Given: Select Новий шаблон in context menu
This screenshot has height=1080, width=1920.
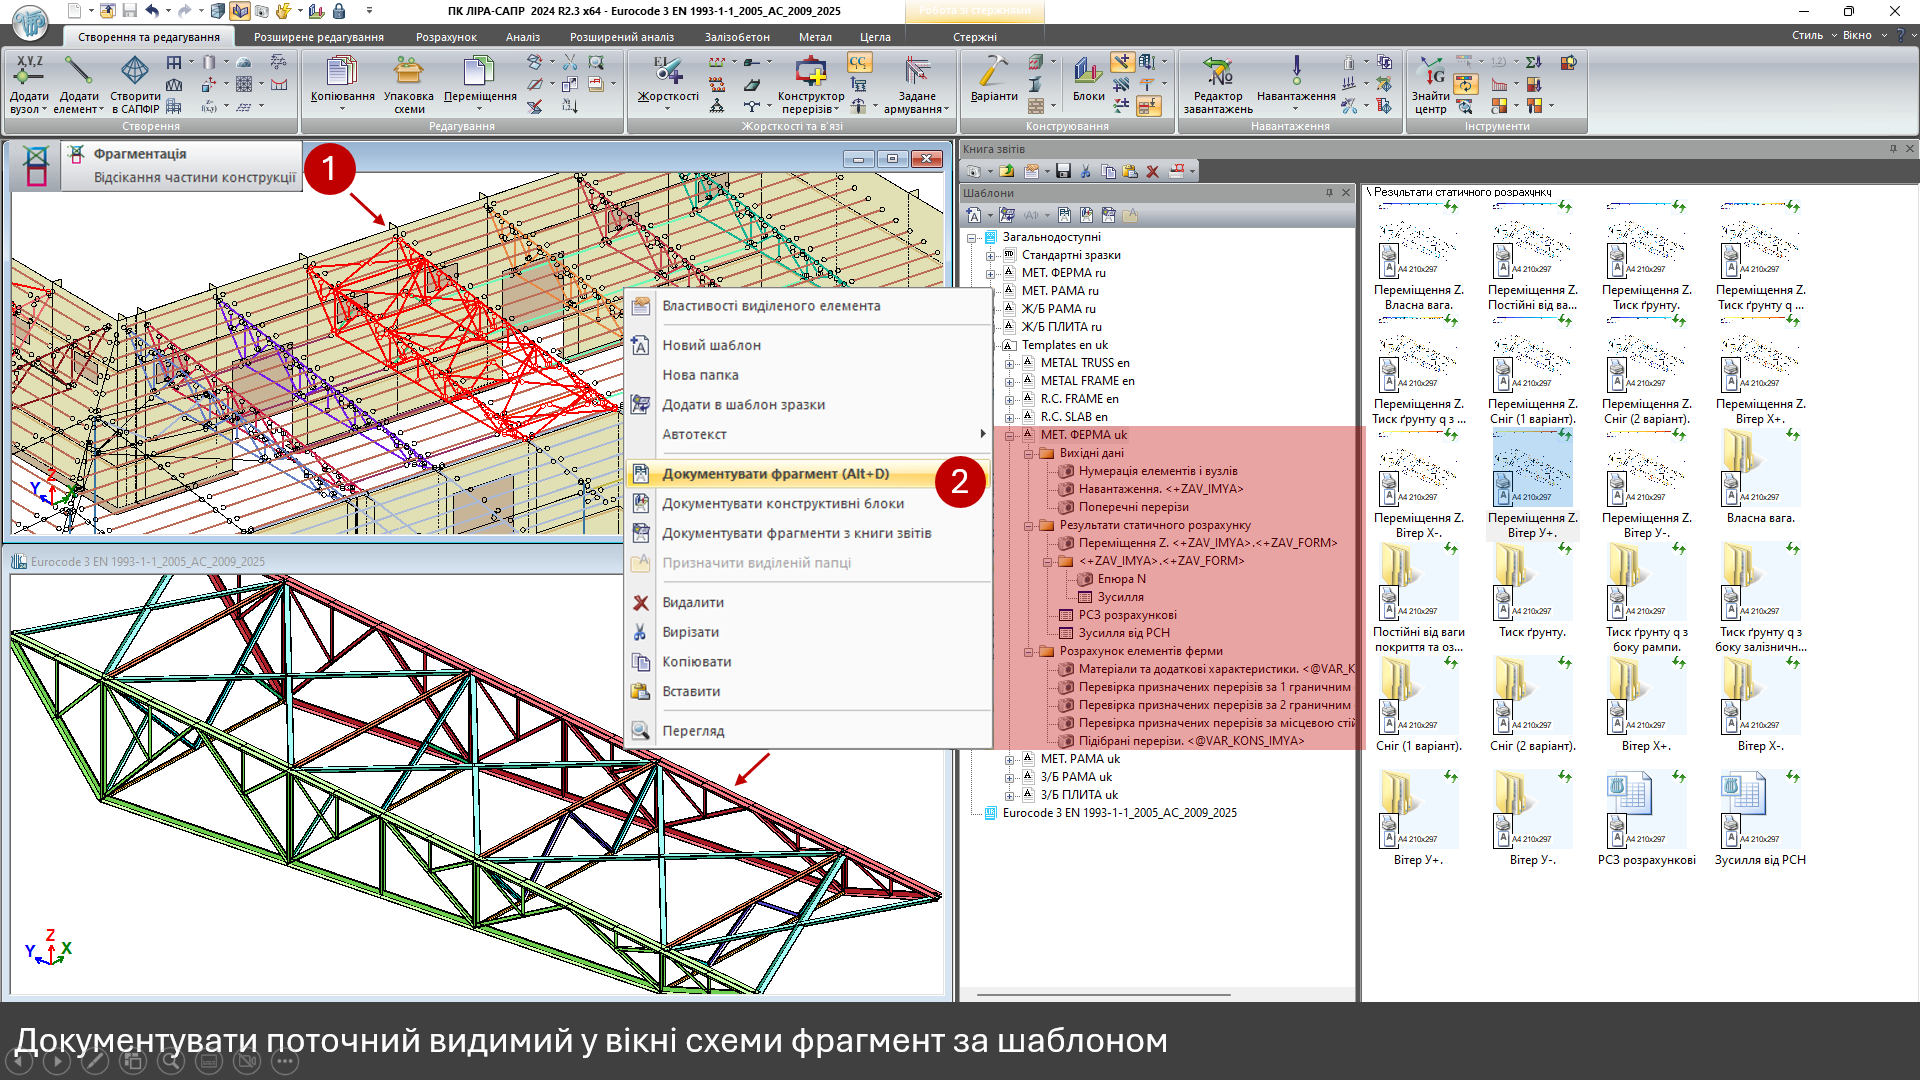Looking at the screenshot, I should (711, 345).
